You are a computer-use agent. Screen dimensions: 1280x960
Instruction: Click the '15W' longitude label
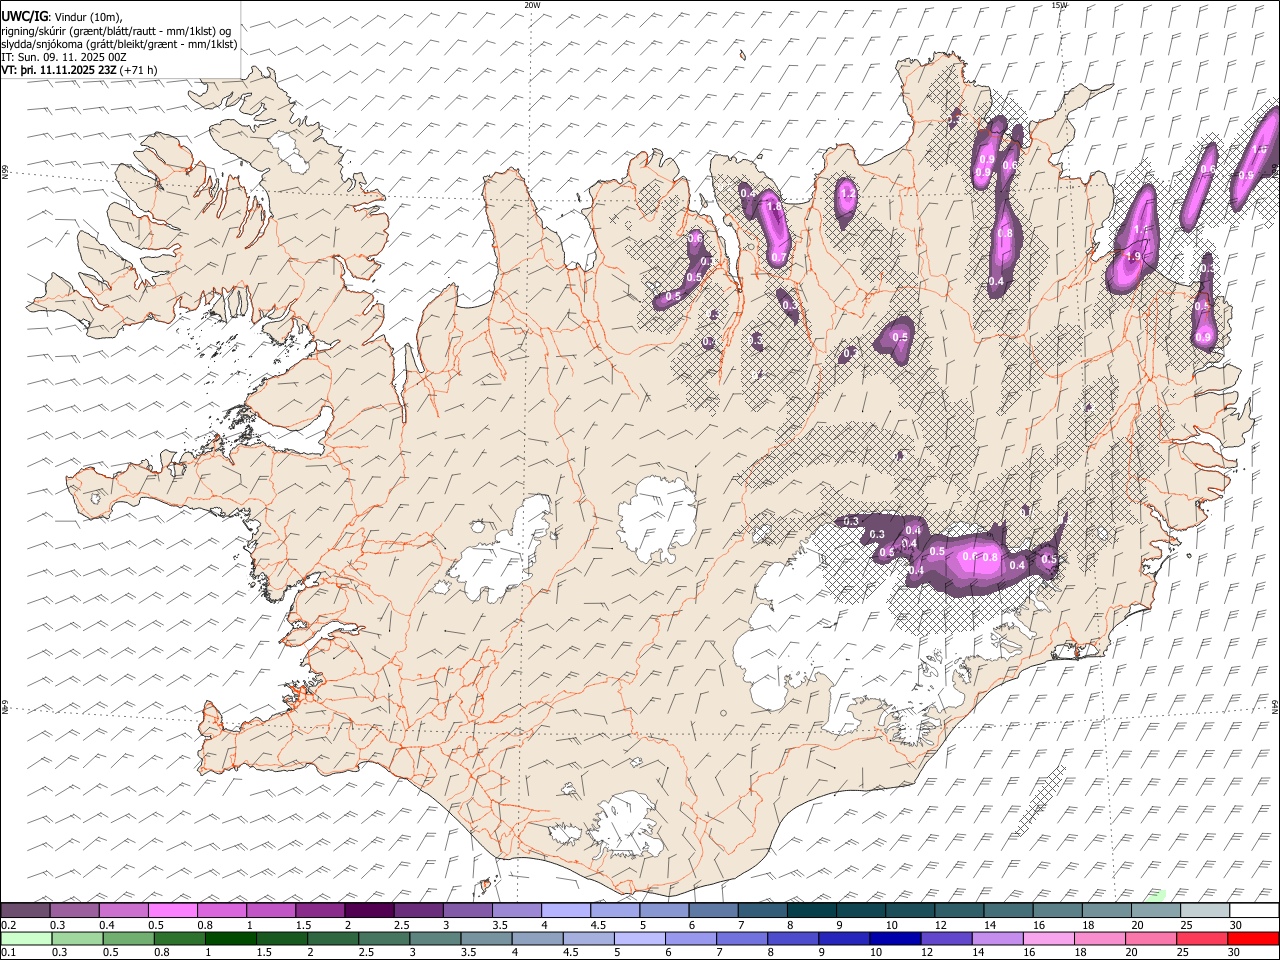pyautogui.click(x=1059, y=5)
